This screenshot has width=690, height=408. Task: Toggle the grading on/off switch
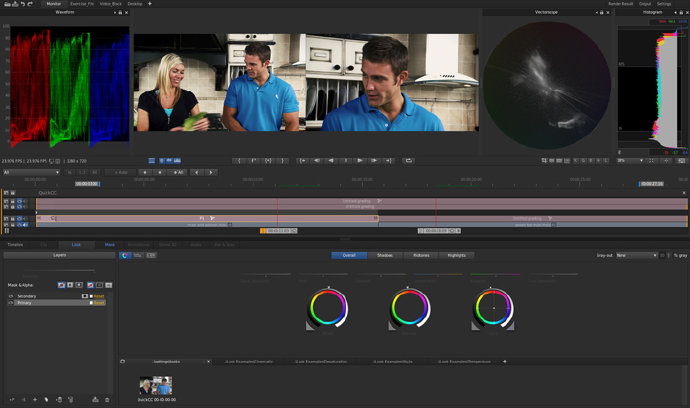point(127,255)
